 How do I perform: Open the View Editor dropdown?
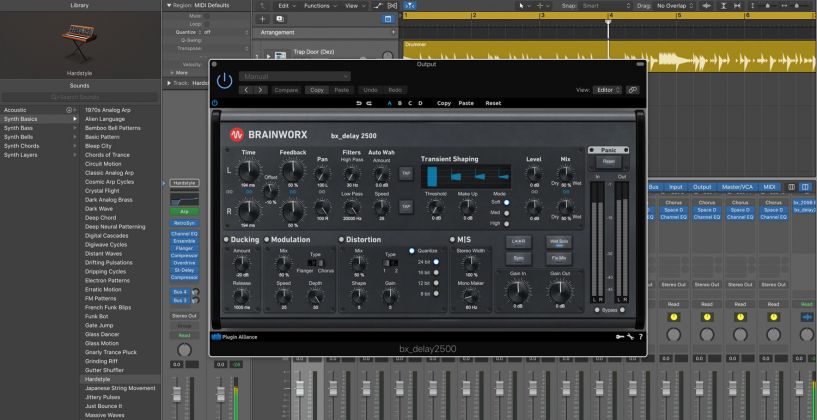(608, 90)
